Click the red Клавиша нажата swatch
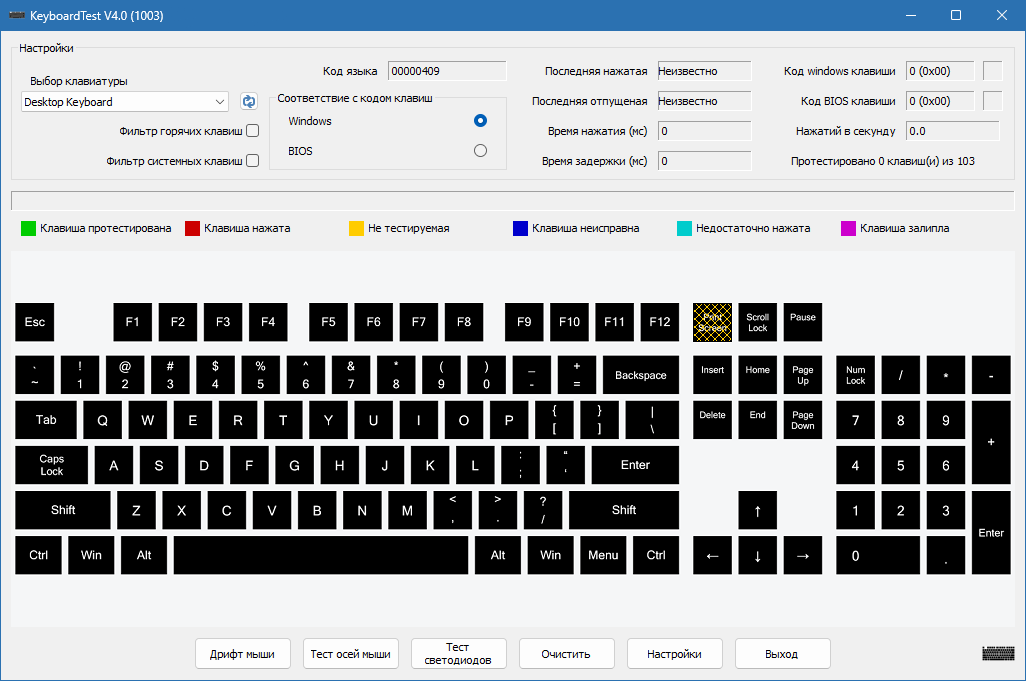This screenshot has height=681, width=1026. click(192, 228)
